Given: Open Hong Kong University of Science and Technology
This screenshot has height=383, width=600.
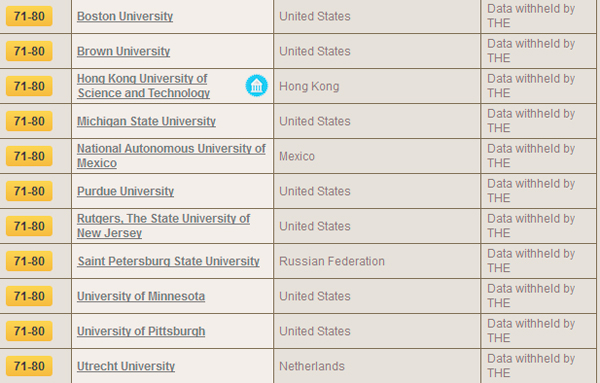Looking at the screenshot, I should tap(143, 86).
